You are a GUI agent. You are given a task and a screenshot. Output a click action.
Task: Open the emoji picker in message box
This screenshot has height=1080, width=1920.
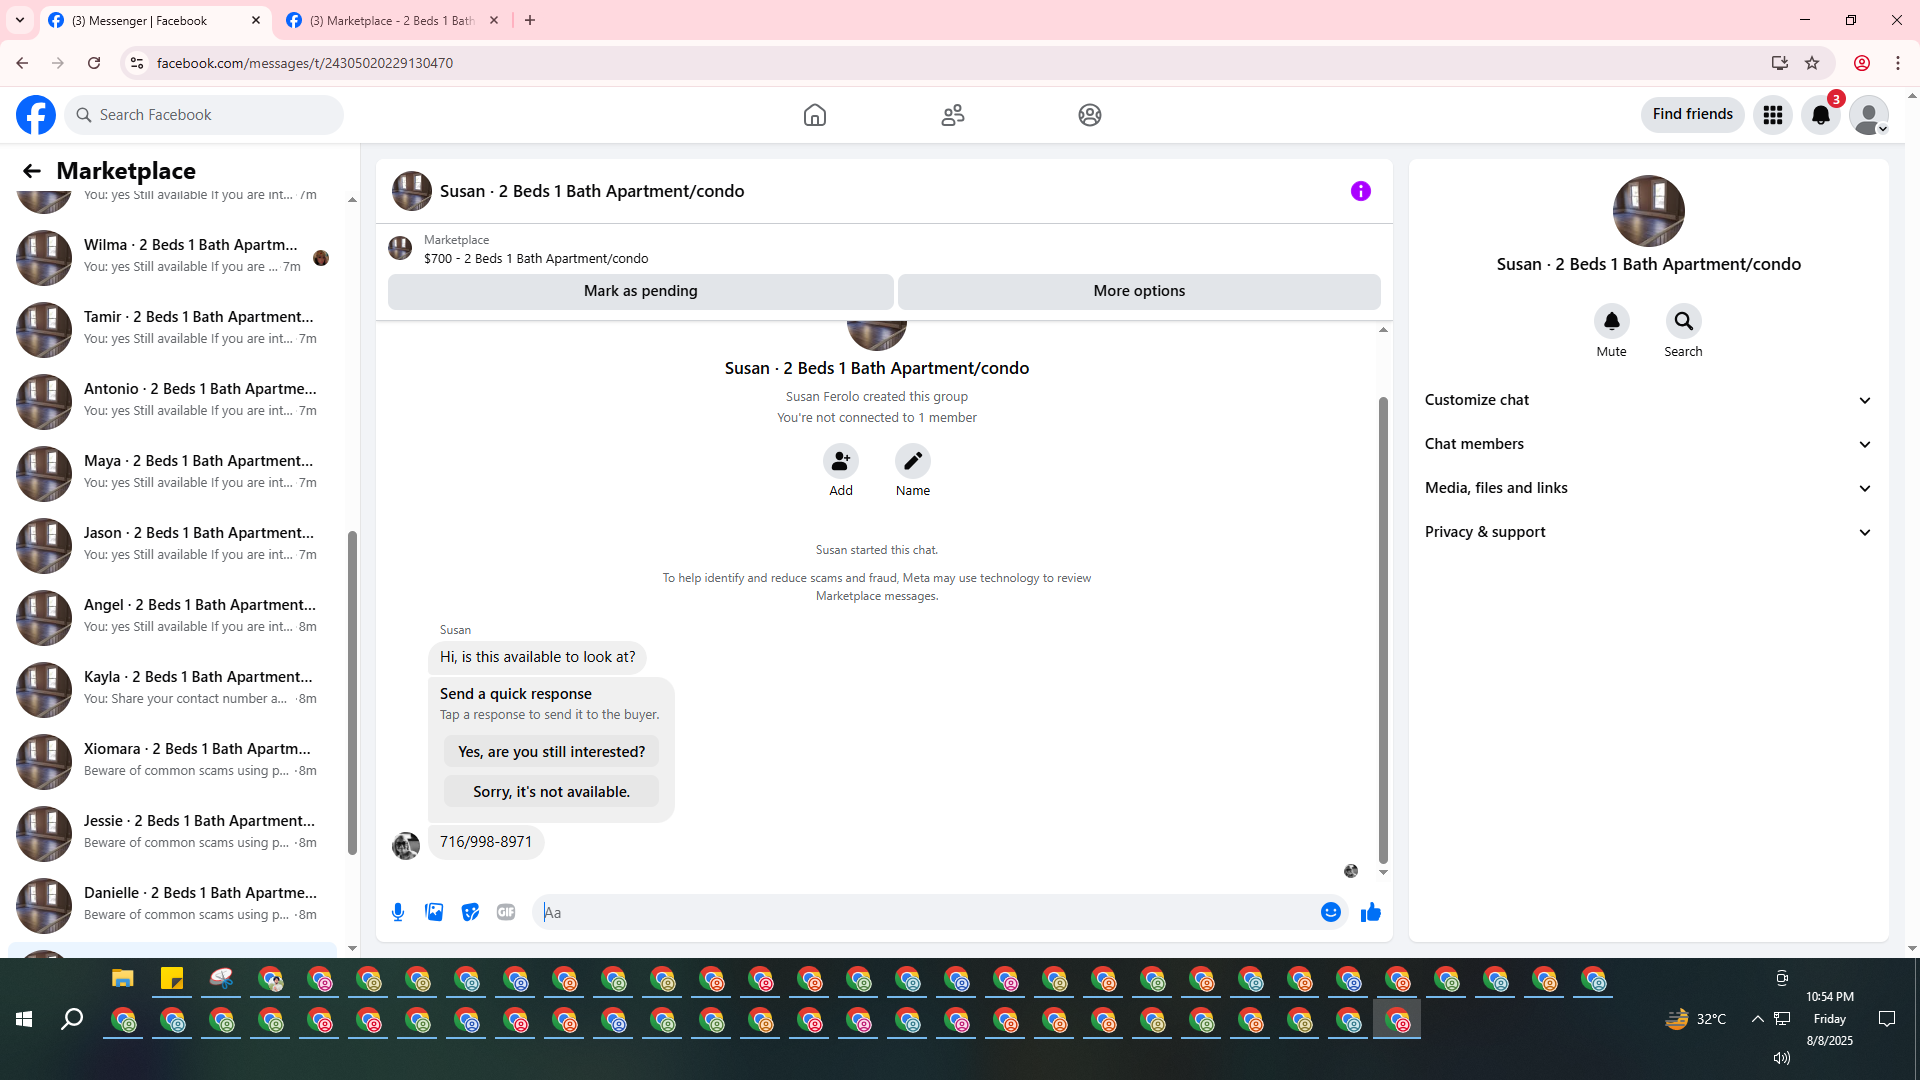(x=1330, y=912)
